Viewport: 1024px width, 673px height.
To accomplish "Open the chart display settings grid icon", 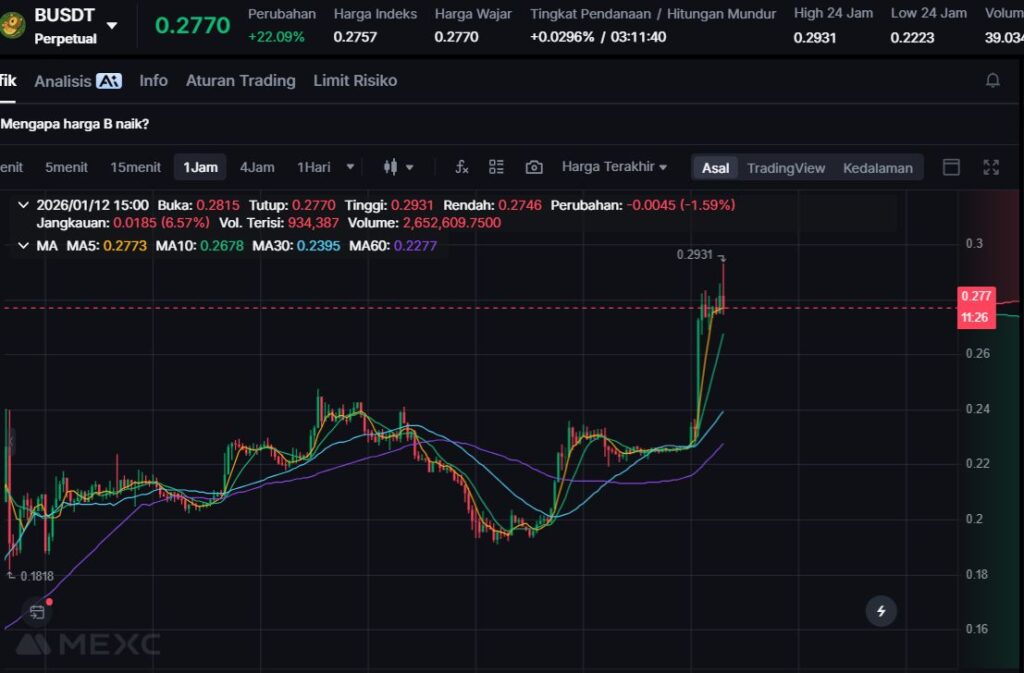I will (x=496, y=167).
